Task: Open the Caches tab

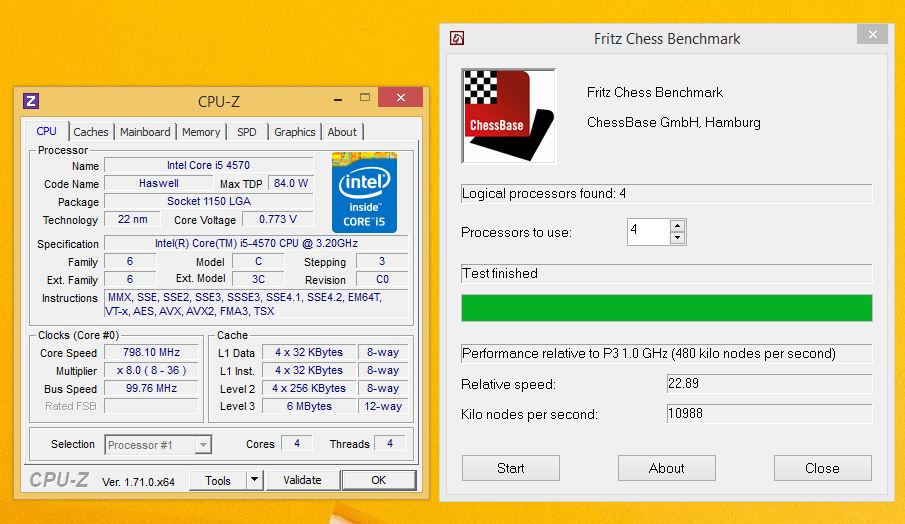Action: click(91, 132)
